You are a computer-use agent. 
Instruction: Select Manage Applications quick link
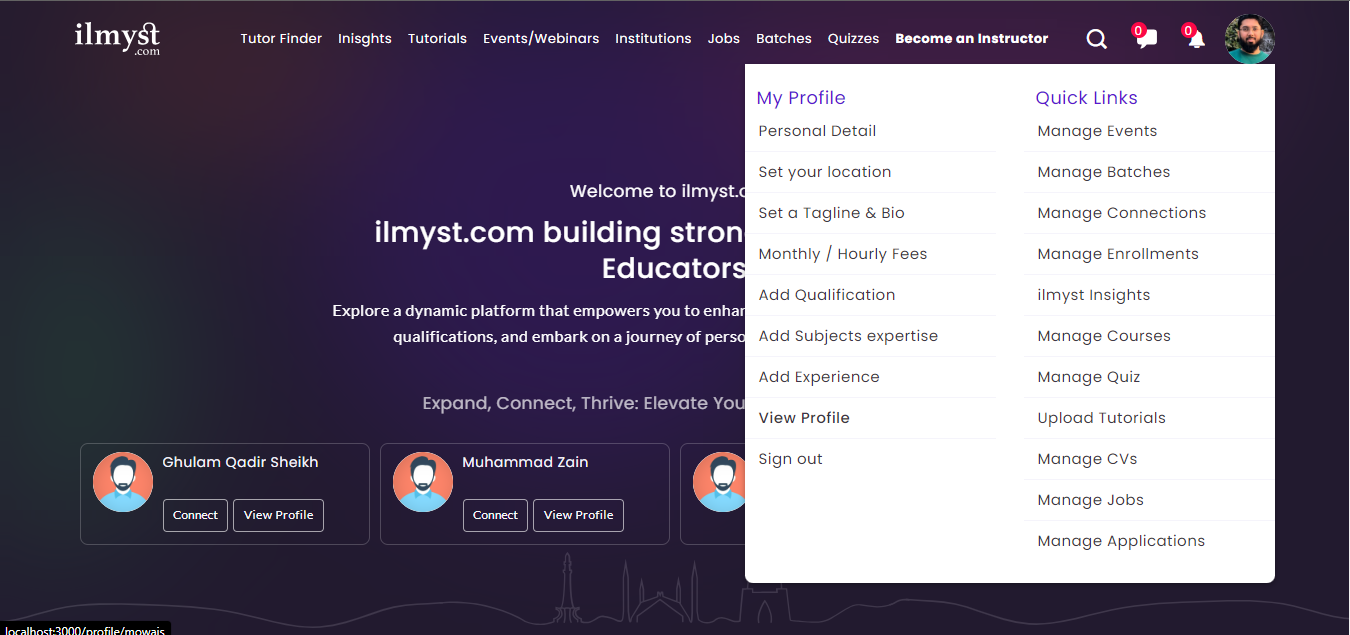click(1121, 541)
